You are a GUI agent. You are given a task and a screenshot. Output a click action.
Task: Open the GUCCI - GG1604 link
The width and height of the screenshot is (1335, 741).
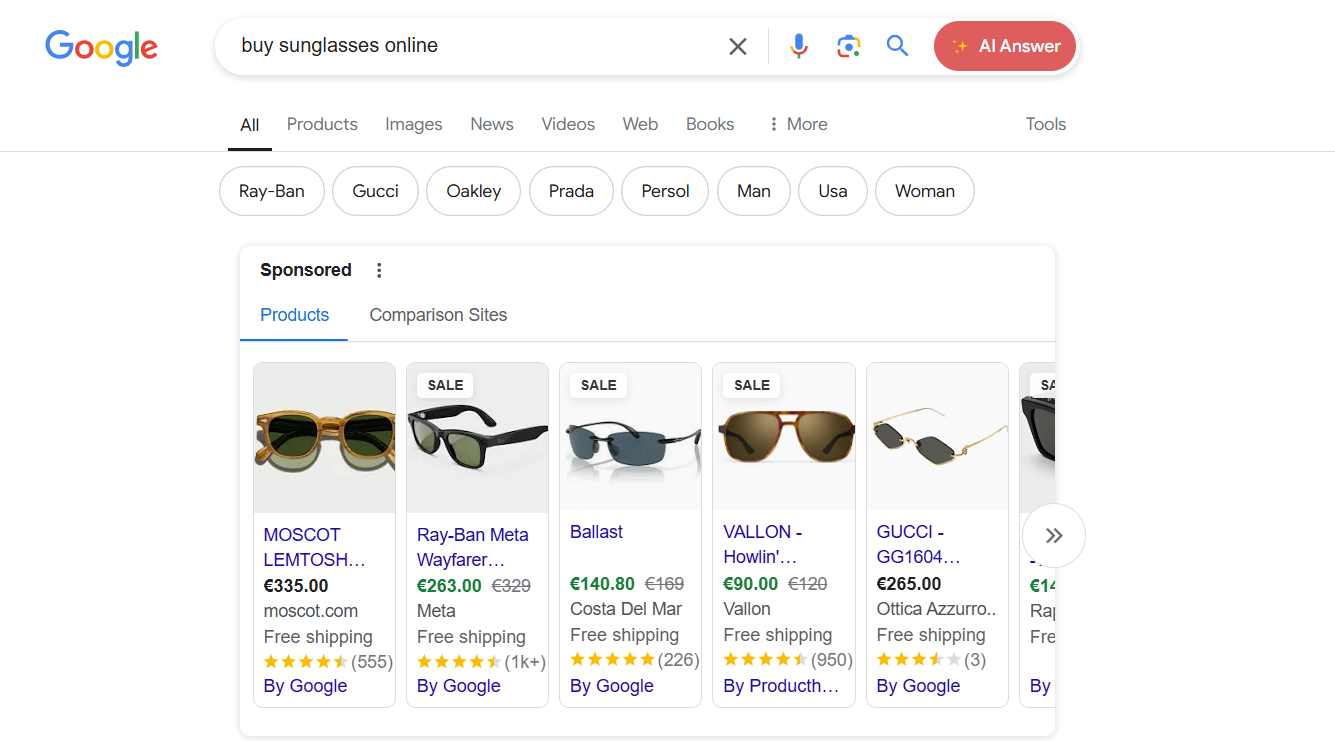coord(918,544)
